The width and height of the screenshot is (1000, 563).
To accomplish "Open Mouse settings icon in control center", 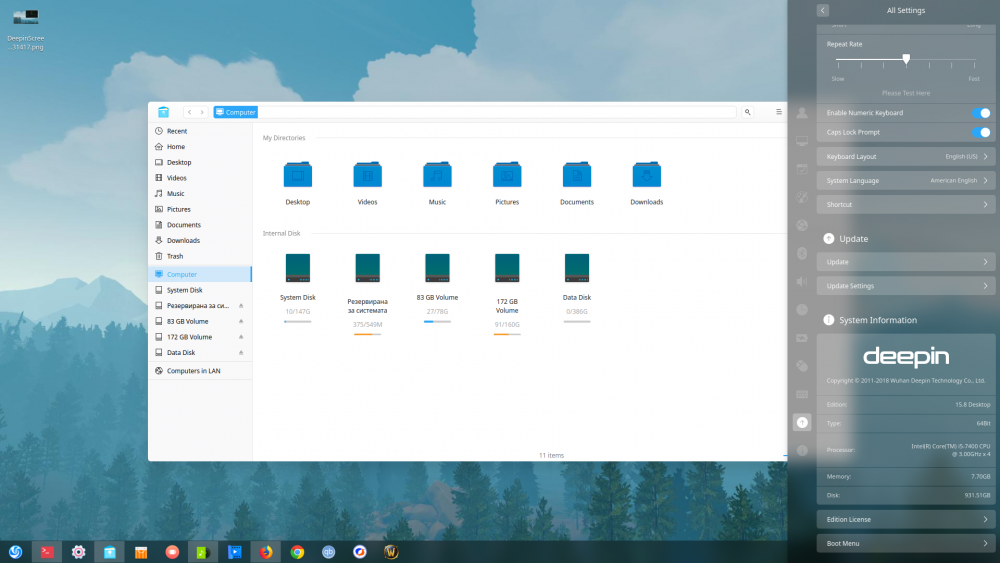I will click(802, 366).
